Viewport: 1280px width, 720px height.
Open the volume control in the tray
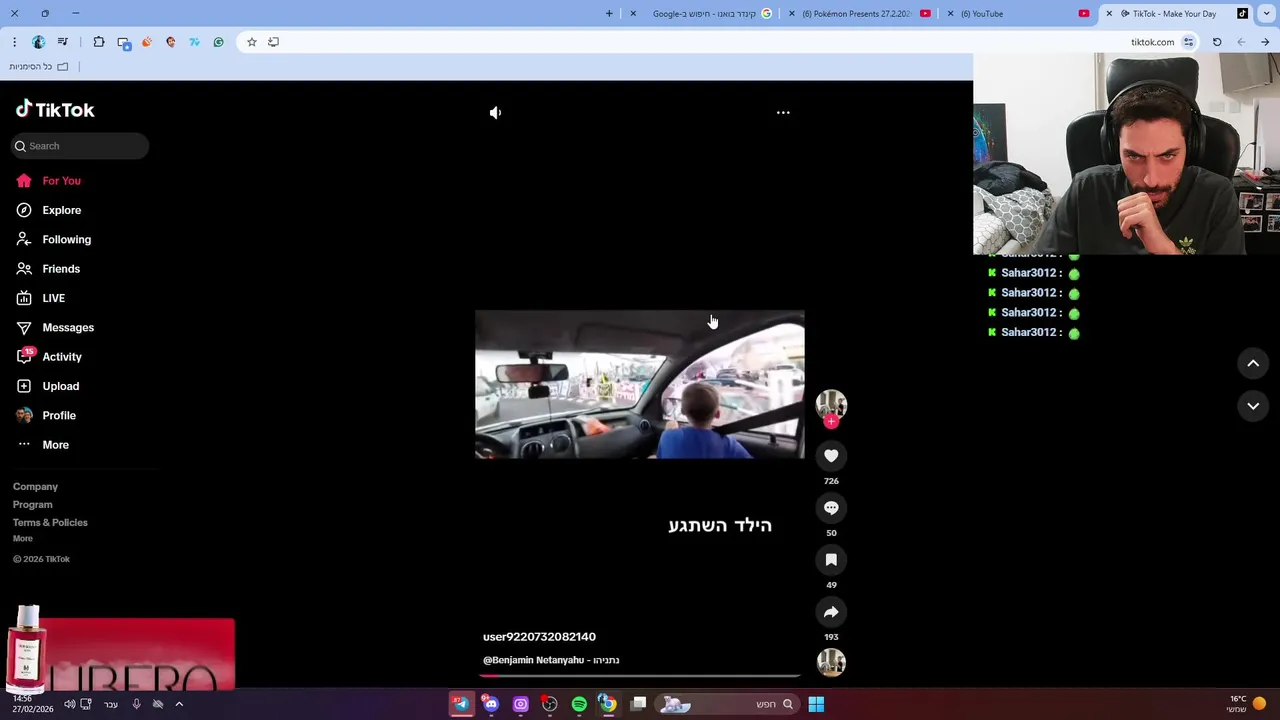[x=70, y=705]
